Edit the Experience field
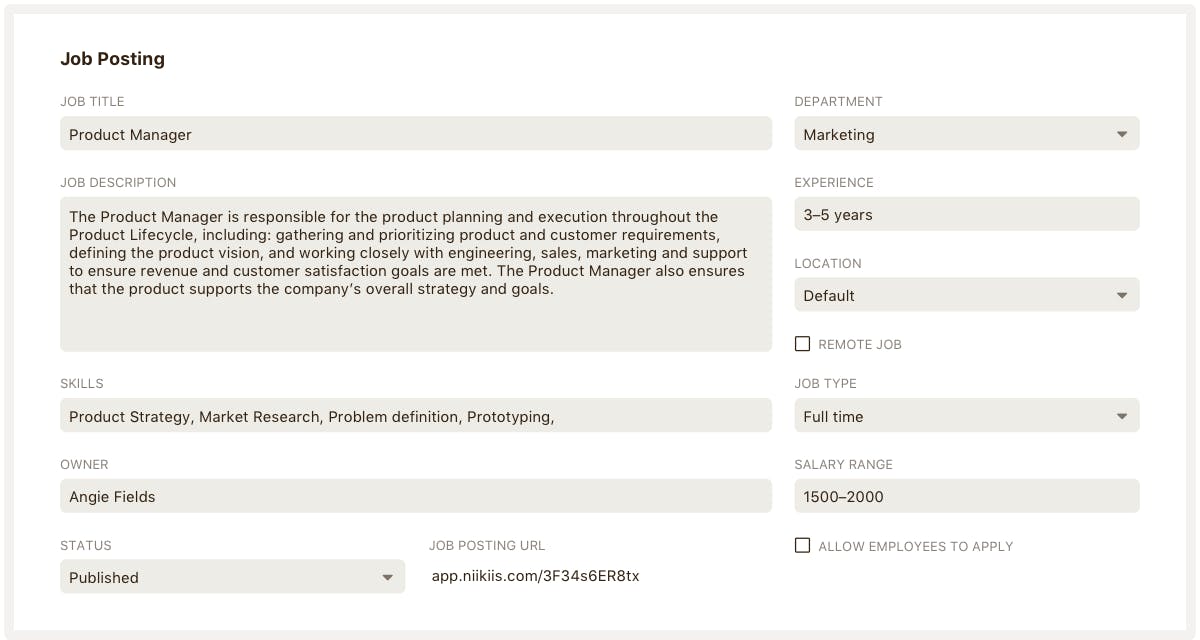 pyautogui.click(x=966, y=215)
